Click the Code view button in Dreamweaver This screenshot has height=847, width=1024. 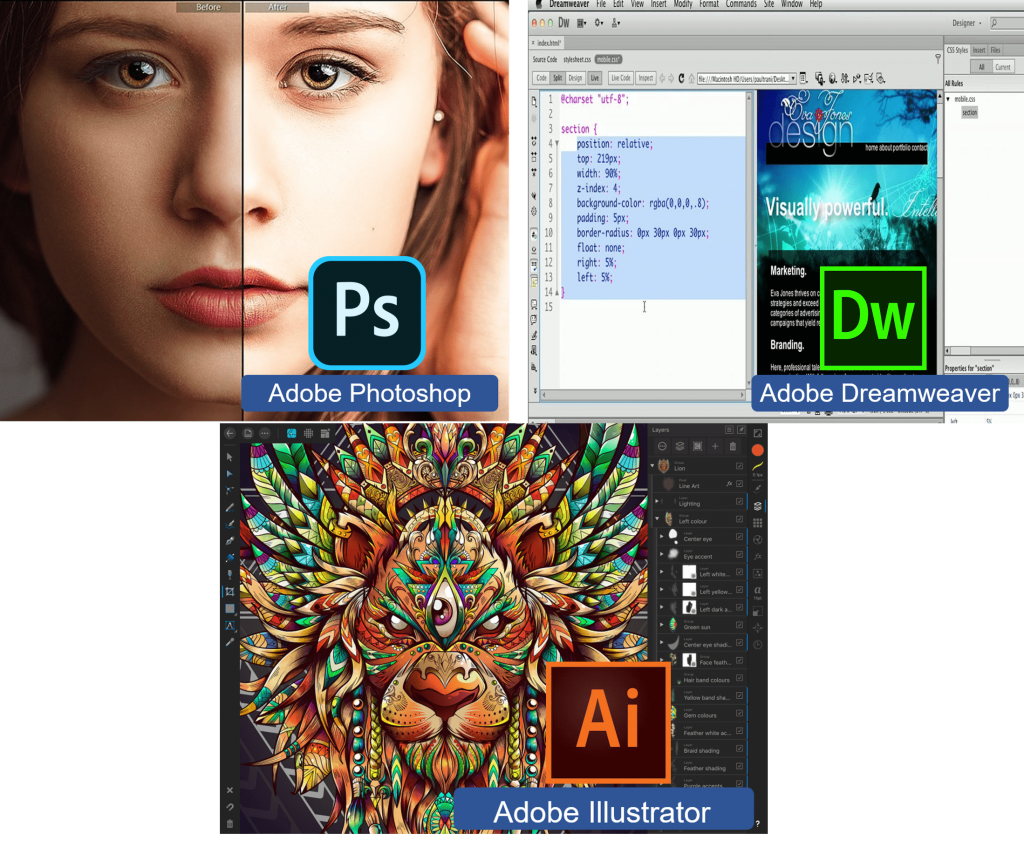coord(541,78)
